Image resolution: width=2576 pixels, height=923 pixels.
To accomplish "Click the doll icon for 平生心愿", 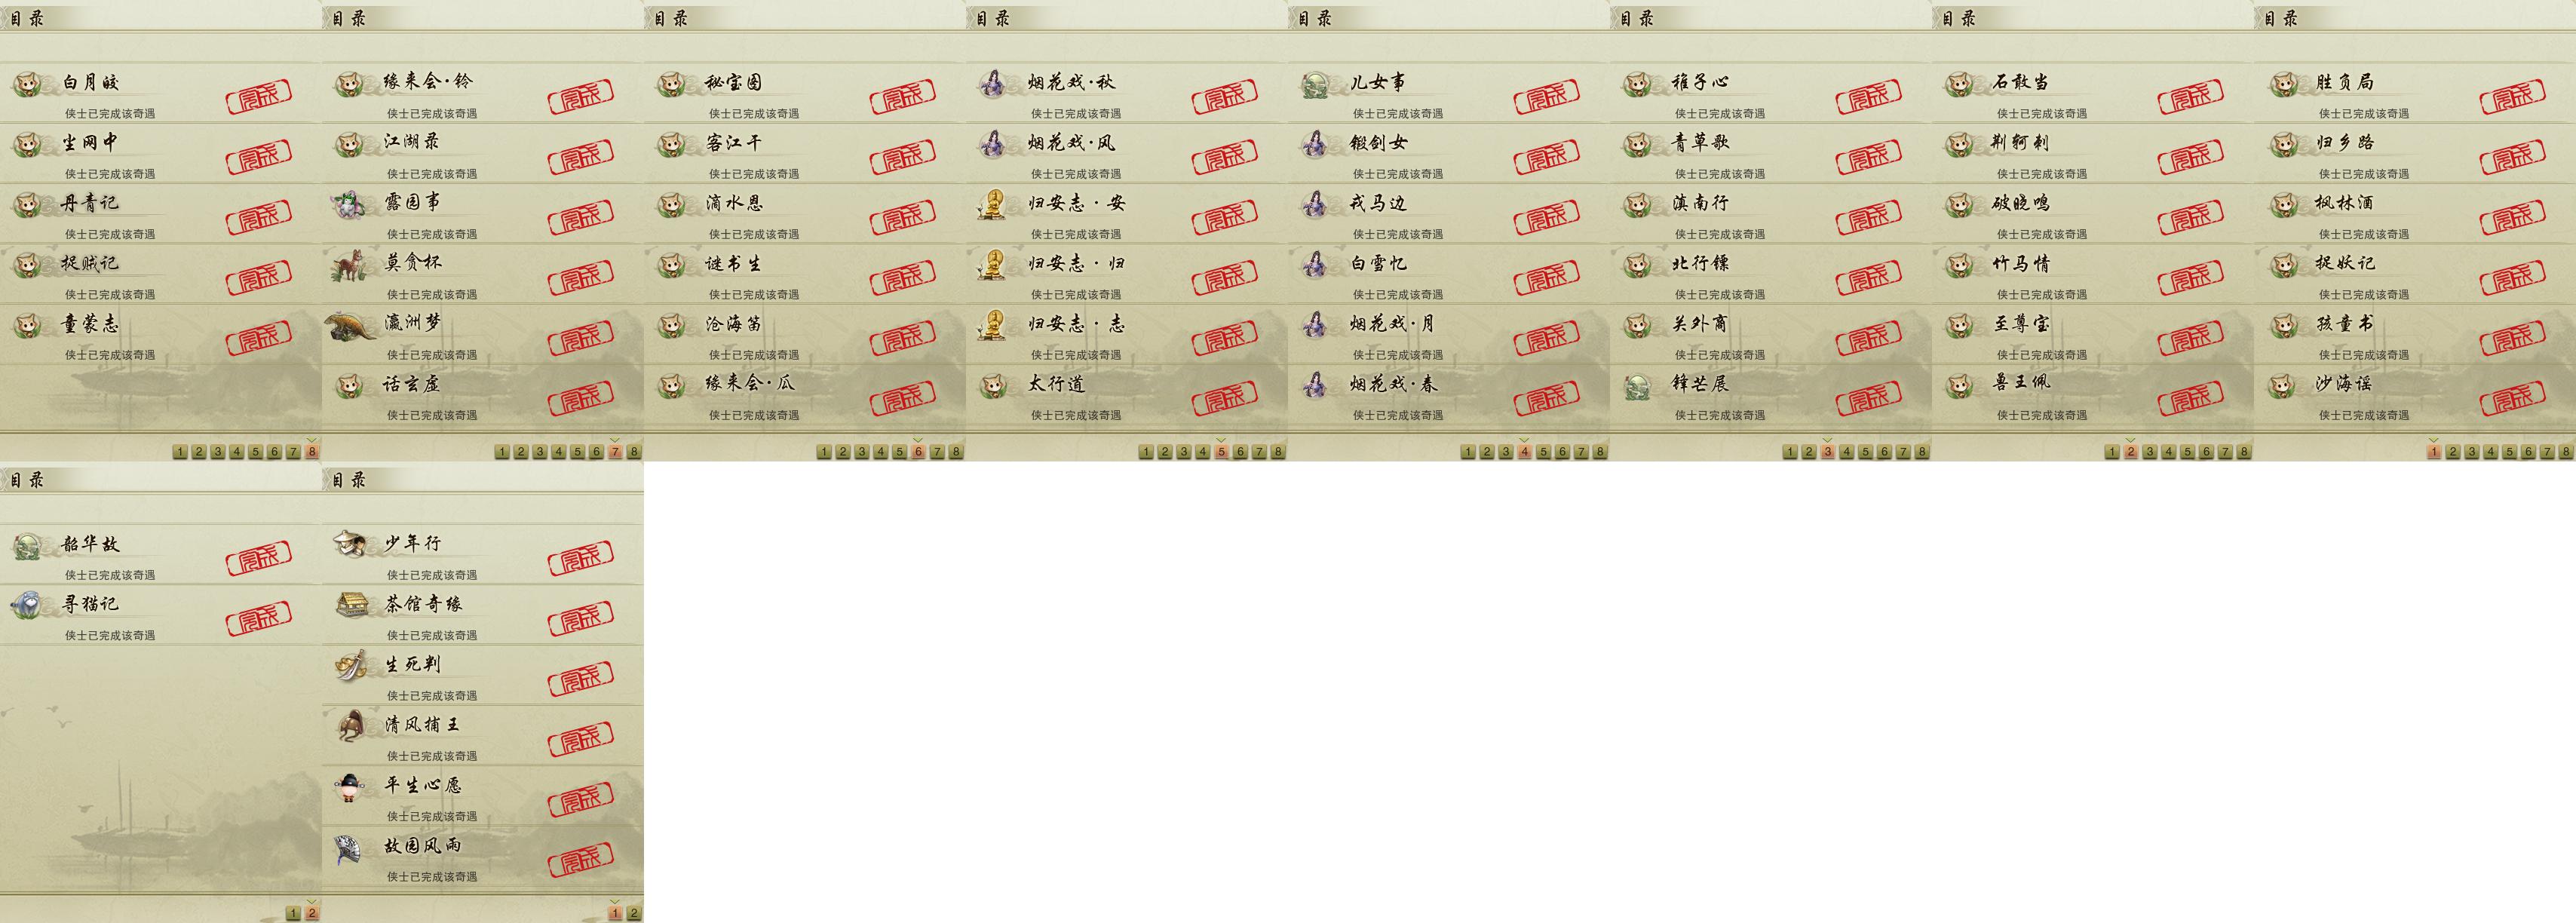I will click(x=349, y=786).
